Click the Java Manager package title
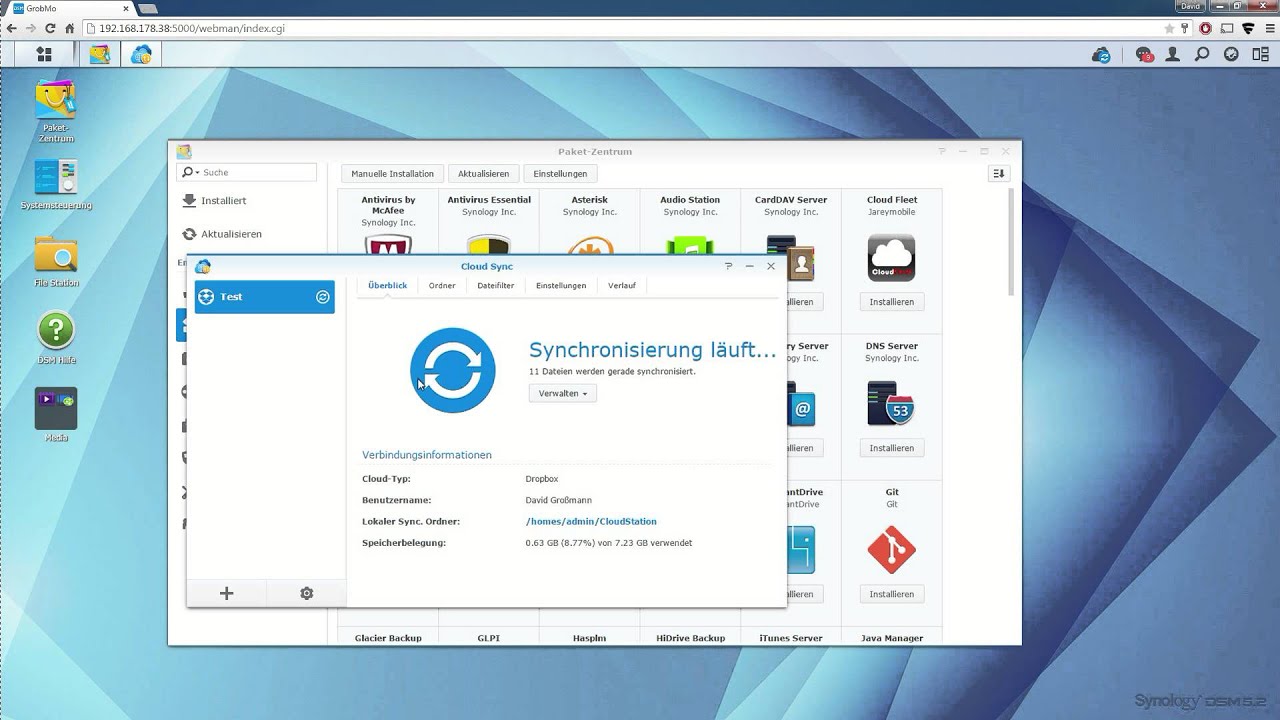Viewport: 1280px width, 720px height. tap(891, 638)
